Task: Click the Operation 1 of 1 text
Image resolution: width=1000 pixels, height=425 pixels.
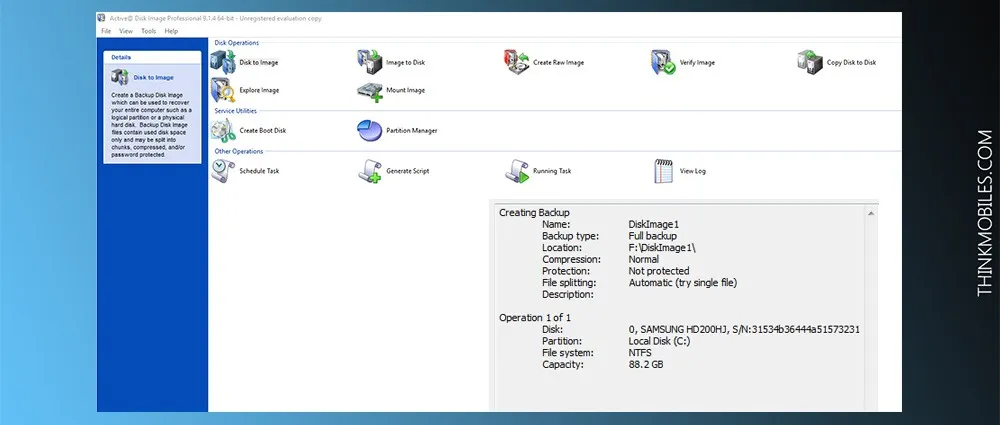Action: point(535,318)
